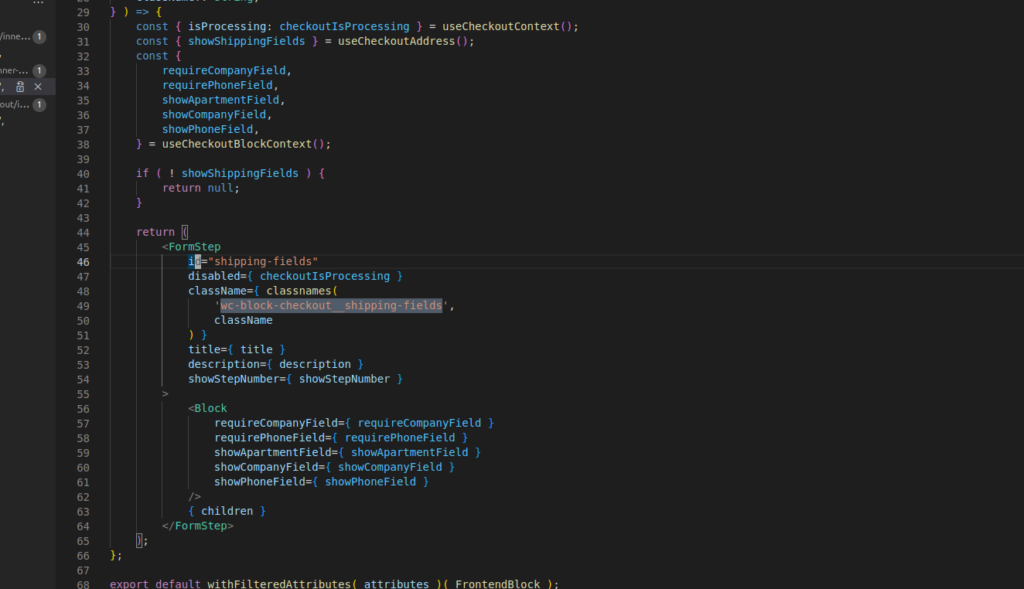
Task: Open the search result file ending in "/inne..."
Action: pyautogui.click(x=16, y=37)
